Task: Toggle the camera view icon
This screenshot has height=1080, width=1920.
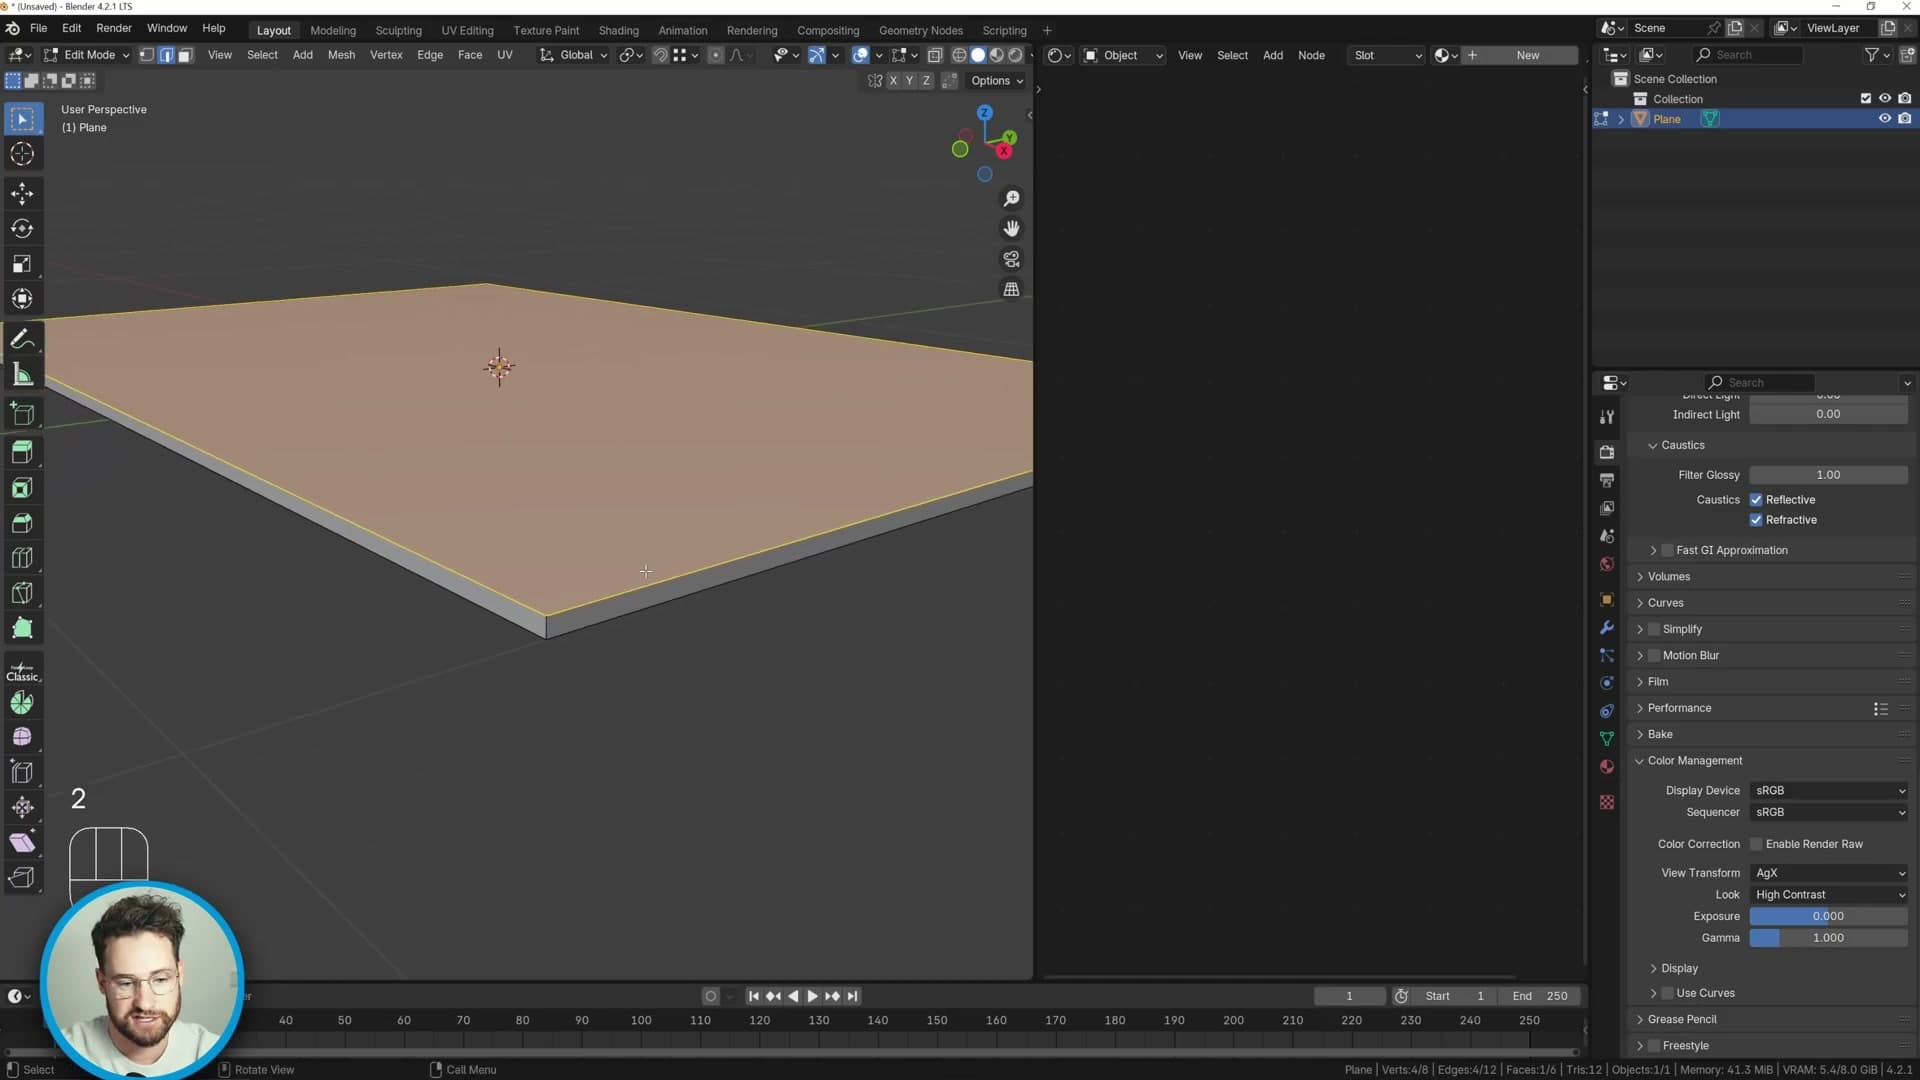Action: coord(1011,259)
